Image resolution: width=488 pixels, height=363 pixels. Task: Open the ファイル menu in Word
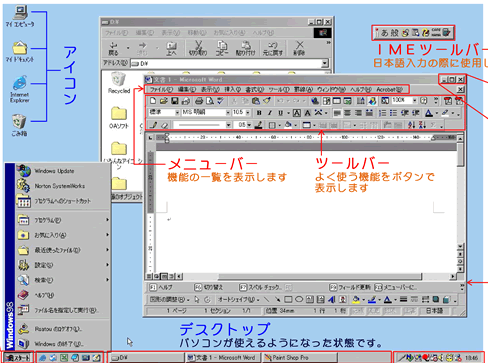tap(161, 89)
